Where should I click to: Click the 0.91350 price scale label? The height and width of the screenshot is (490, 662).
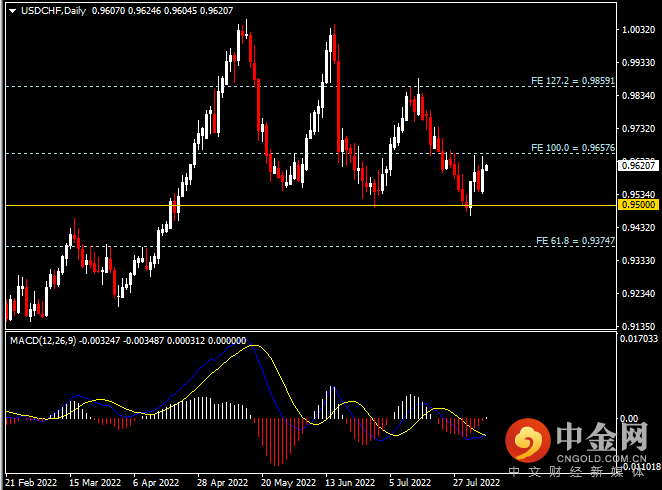tap(639, 326)
